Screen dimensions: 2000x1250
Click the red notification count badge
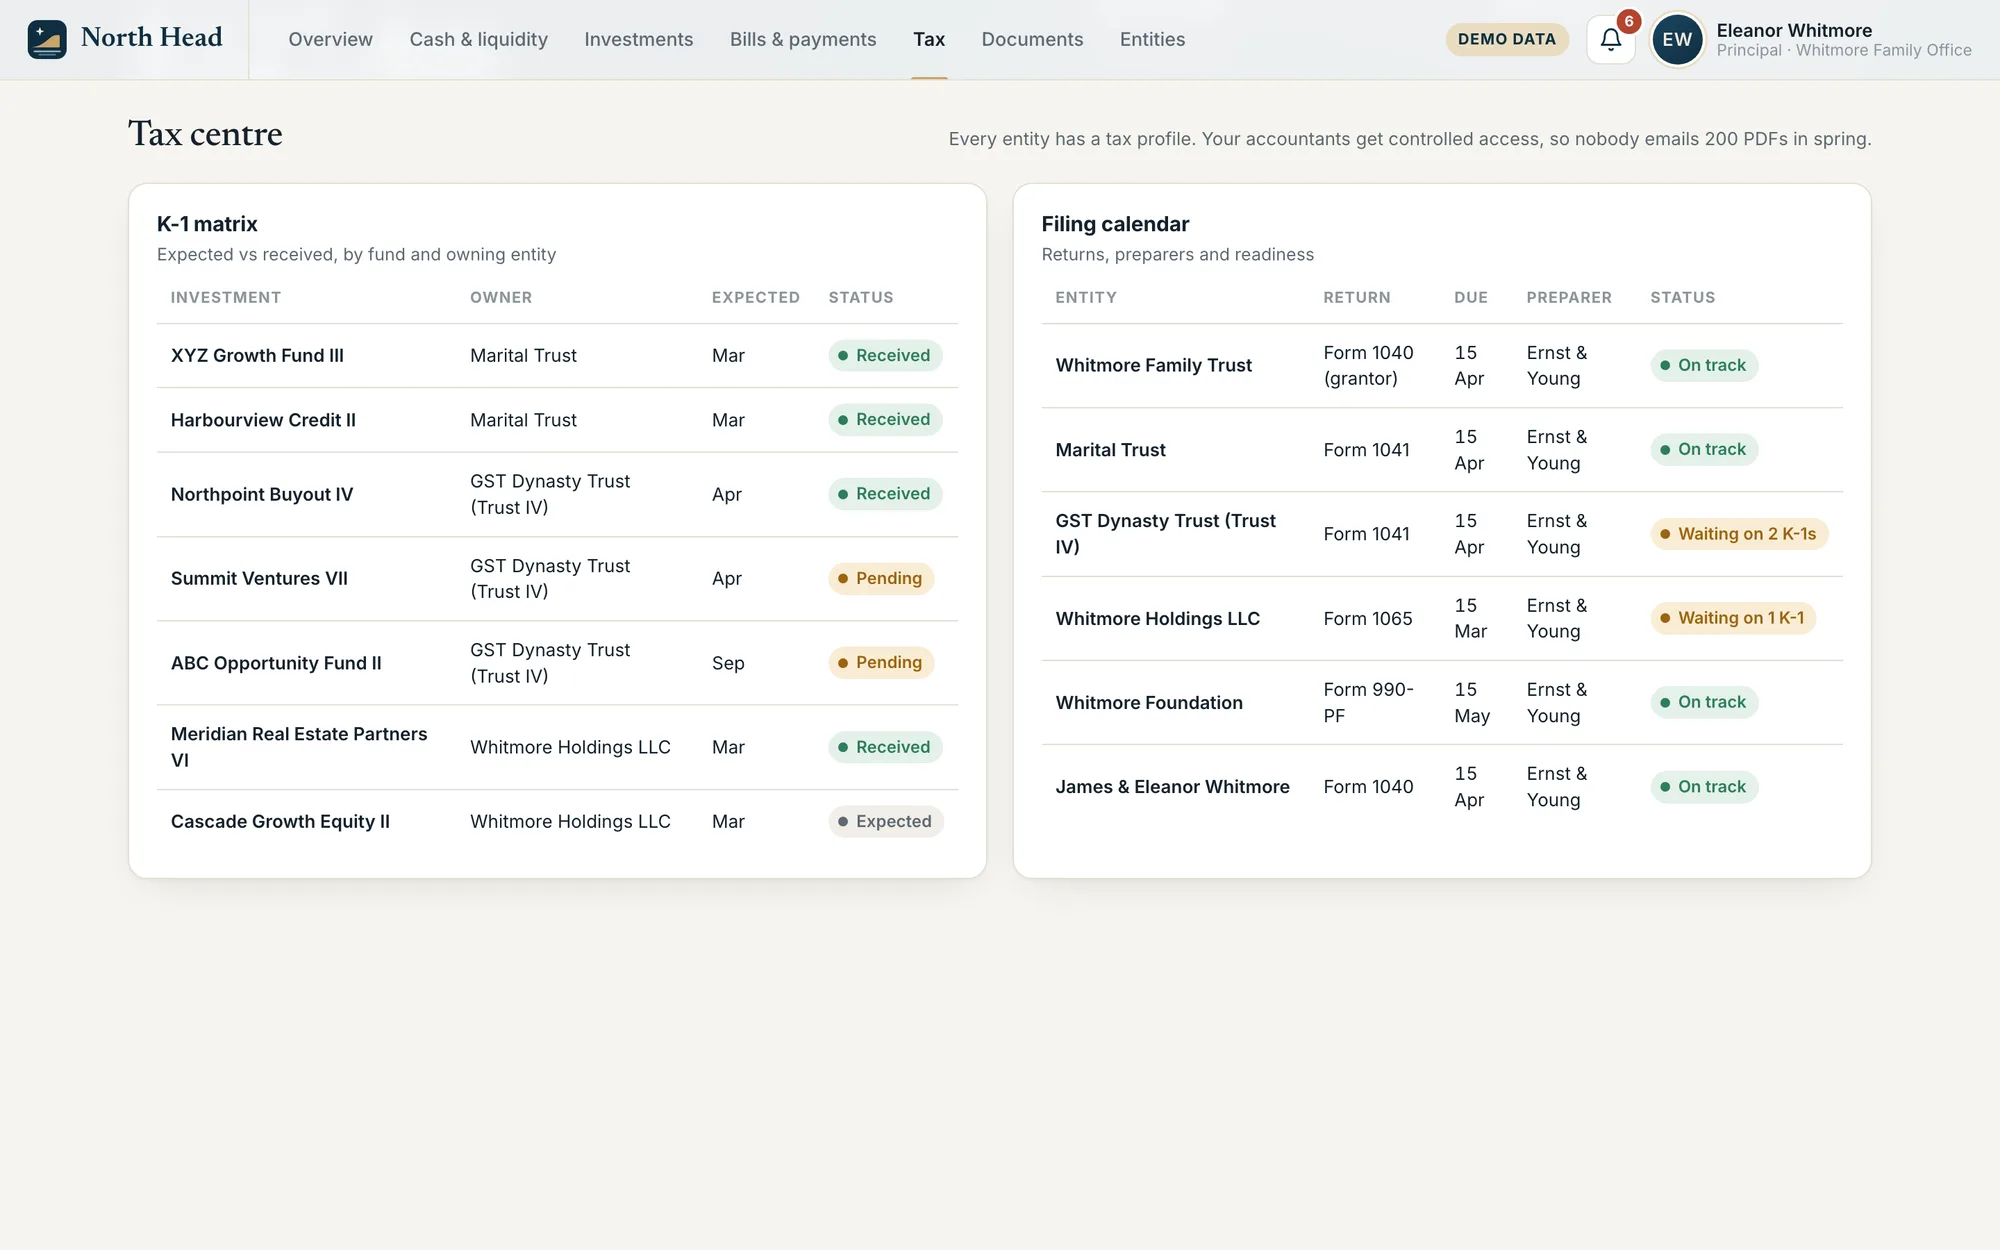[x=1629, y=21]
